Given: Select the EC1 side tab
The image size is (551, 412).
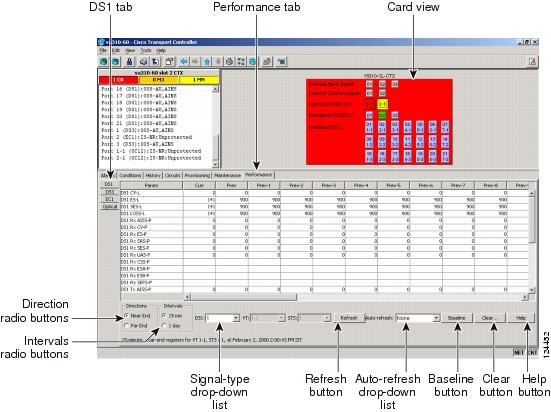Looking at the screenshot, I should [109, 199].
